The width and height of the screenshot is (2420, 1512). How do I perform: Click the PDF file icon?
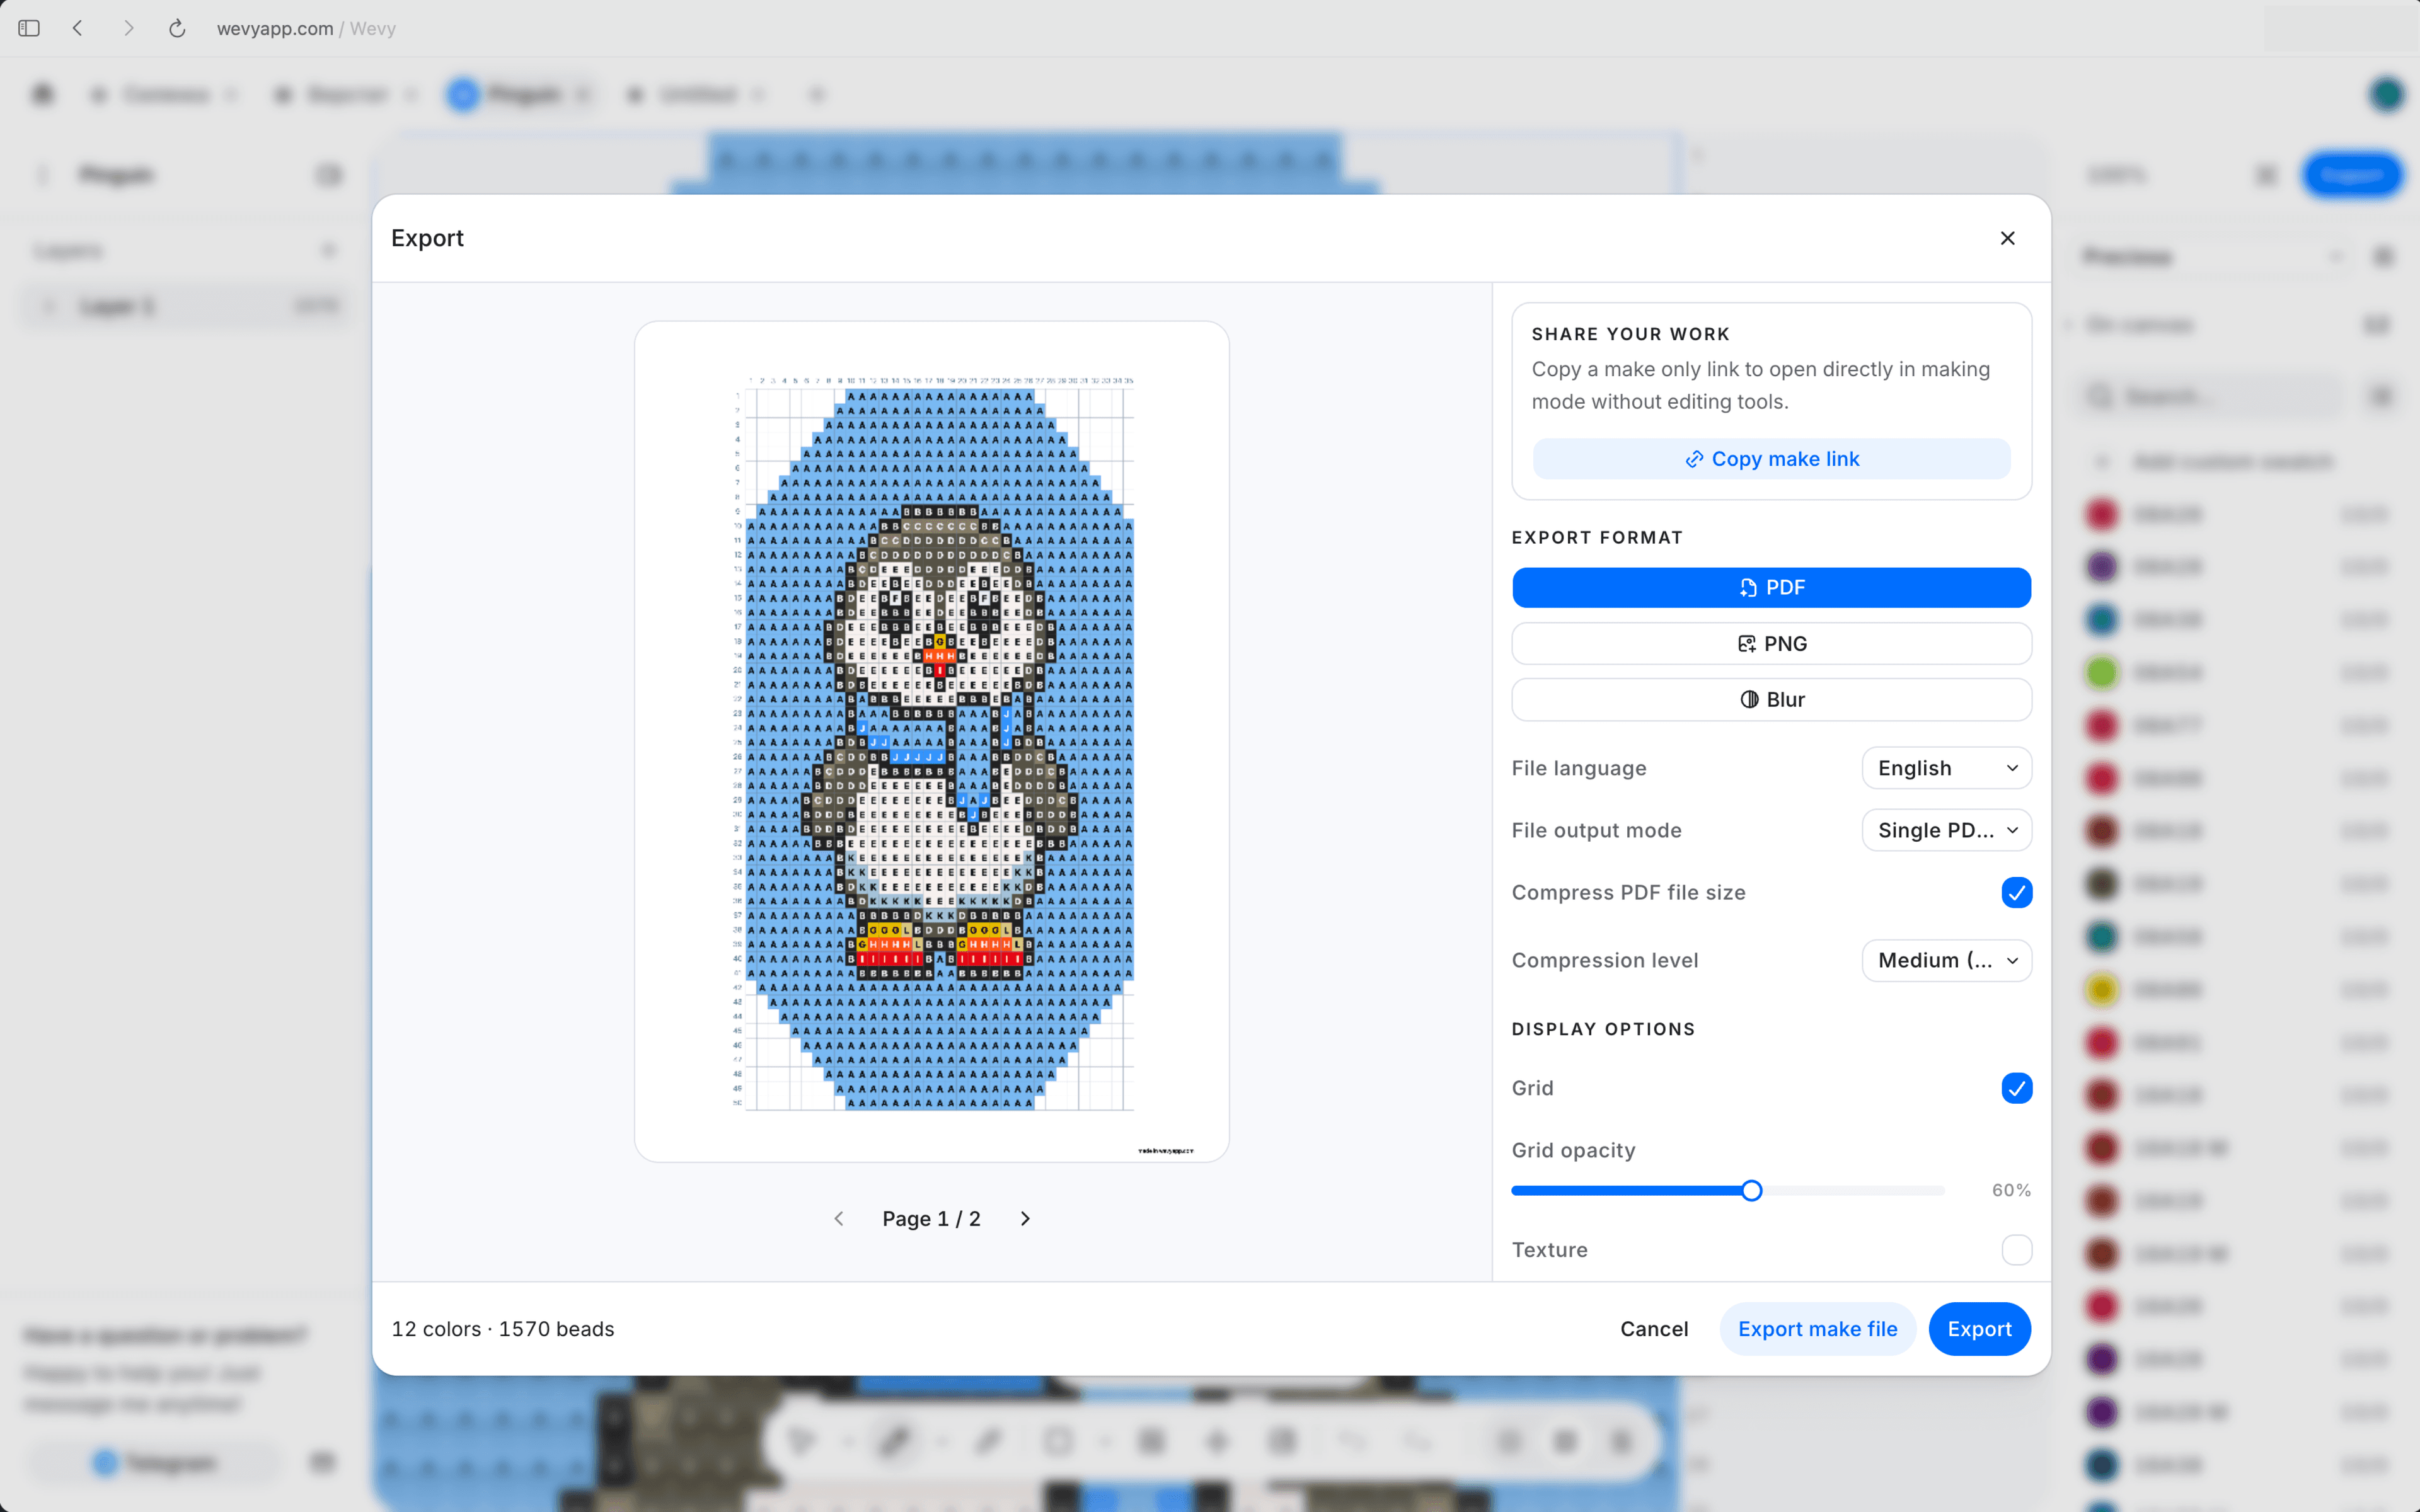[x=1748, y=588]
